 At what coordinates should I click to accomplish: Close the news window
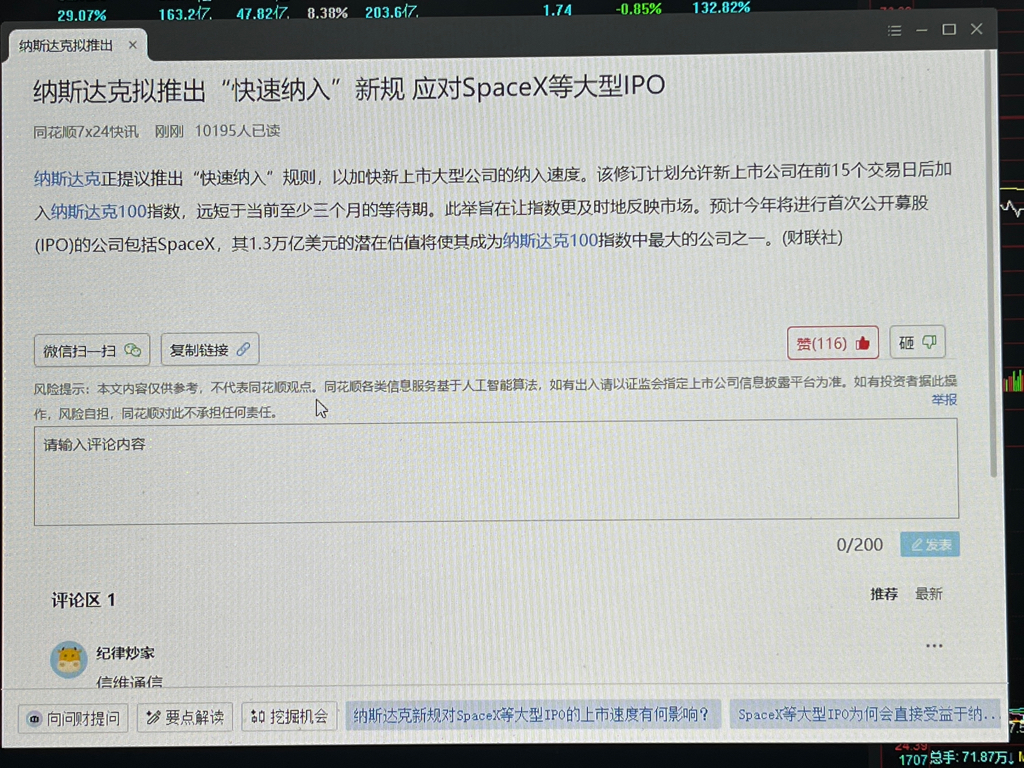click(x=976, y=29)
